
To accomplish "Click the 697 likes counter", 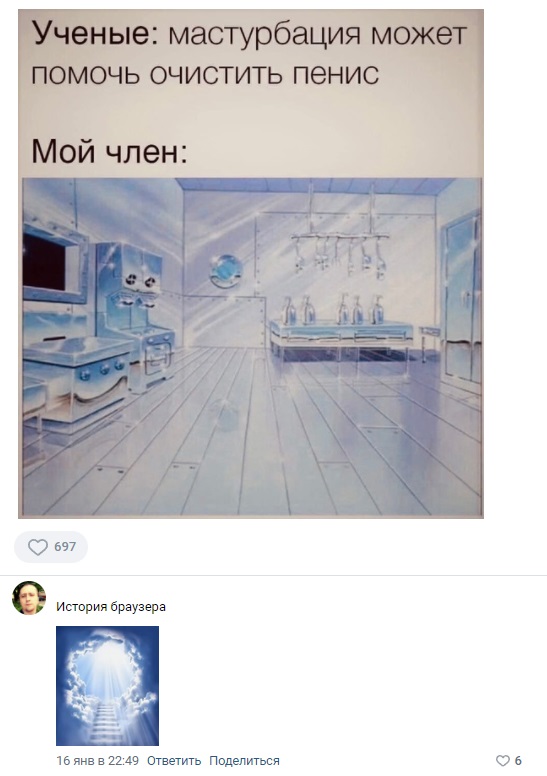I will tap(65, 547).
